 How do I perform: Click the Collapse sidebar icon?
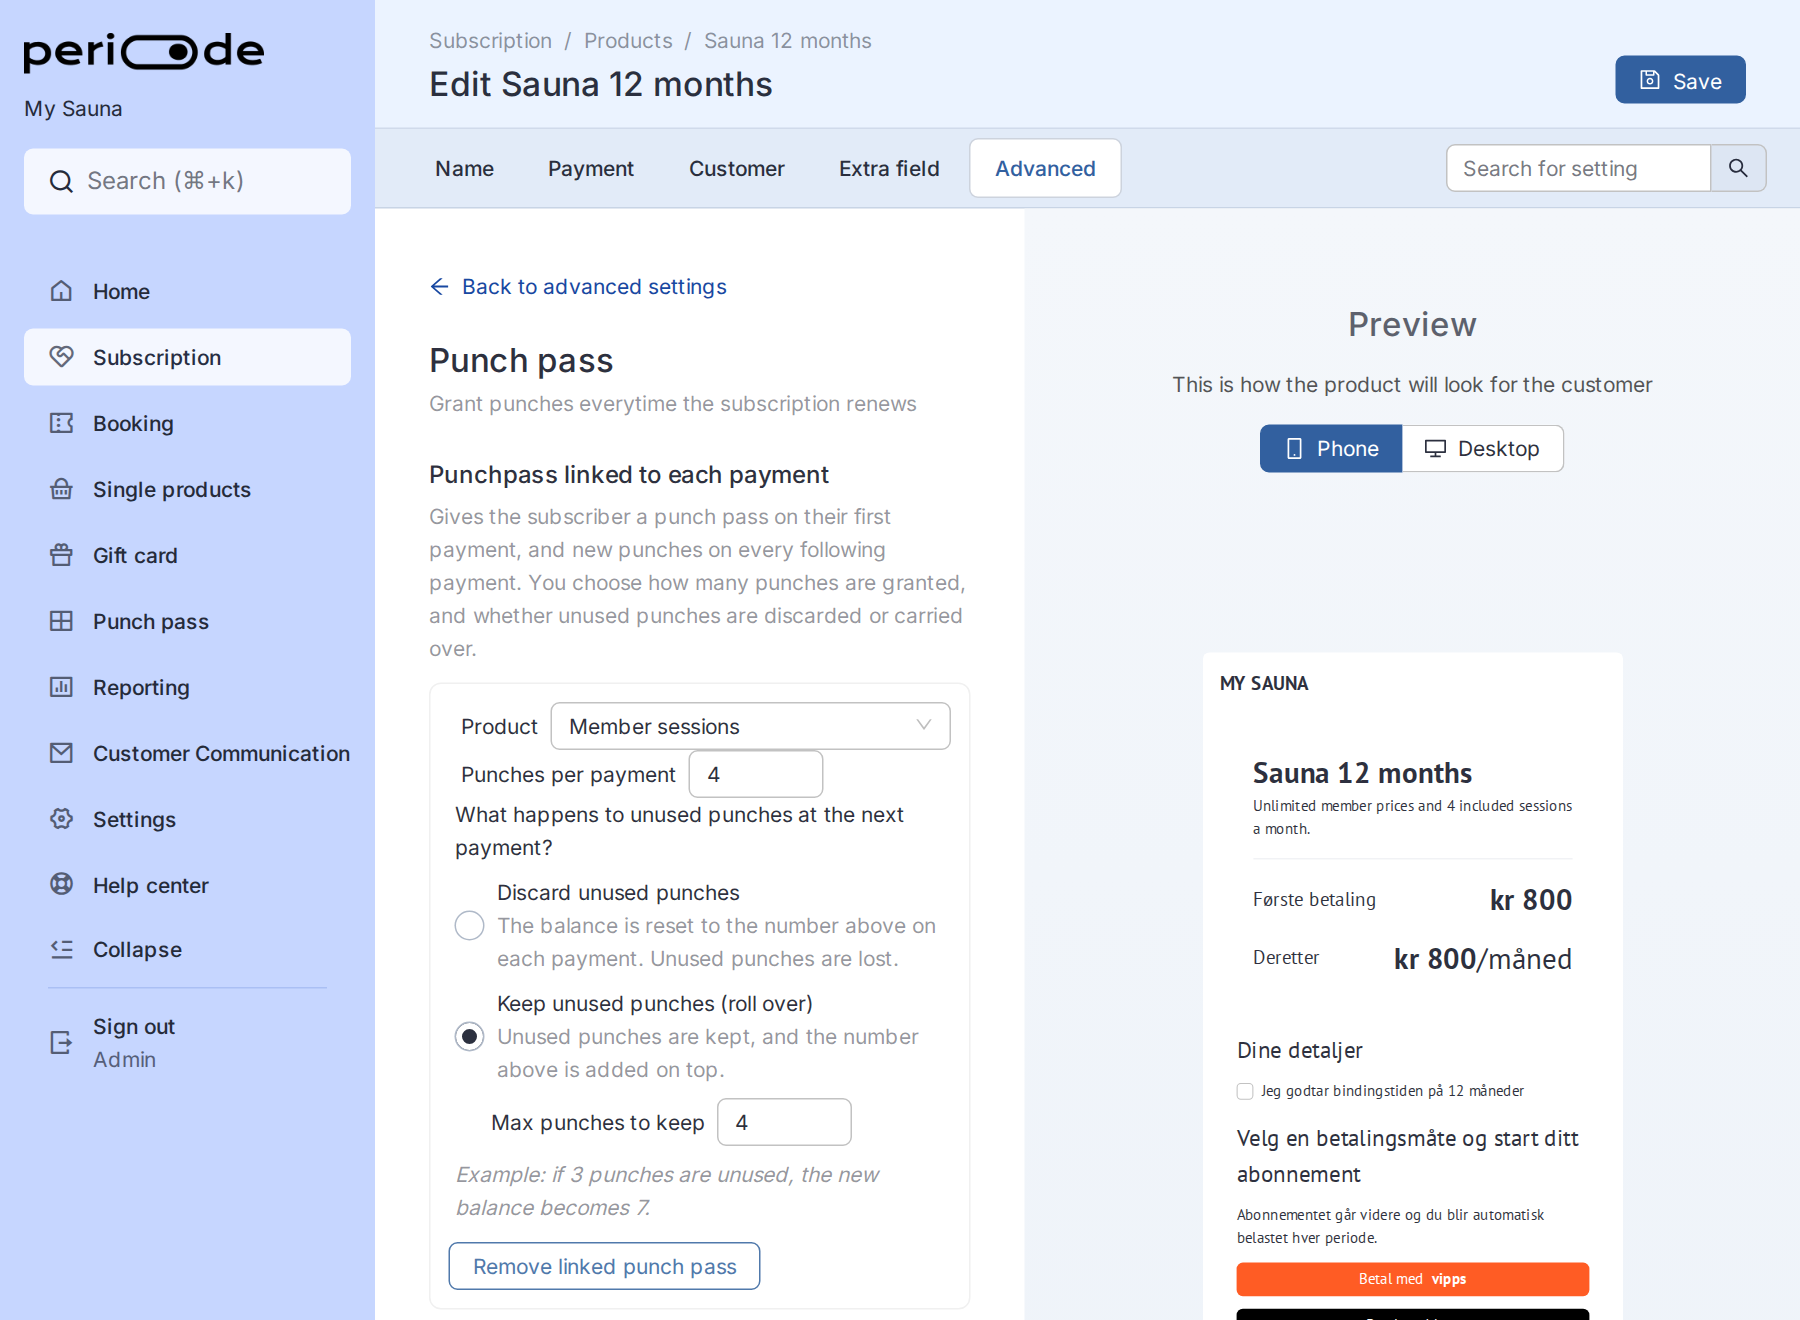tap(61, 949)
